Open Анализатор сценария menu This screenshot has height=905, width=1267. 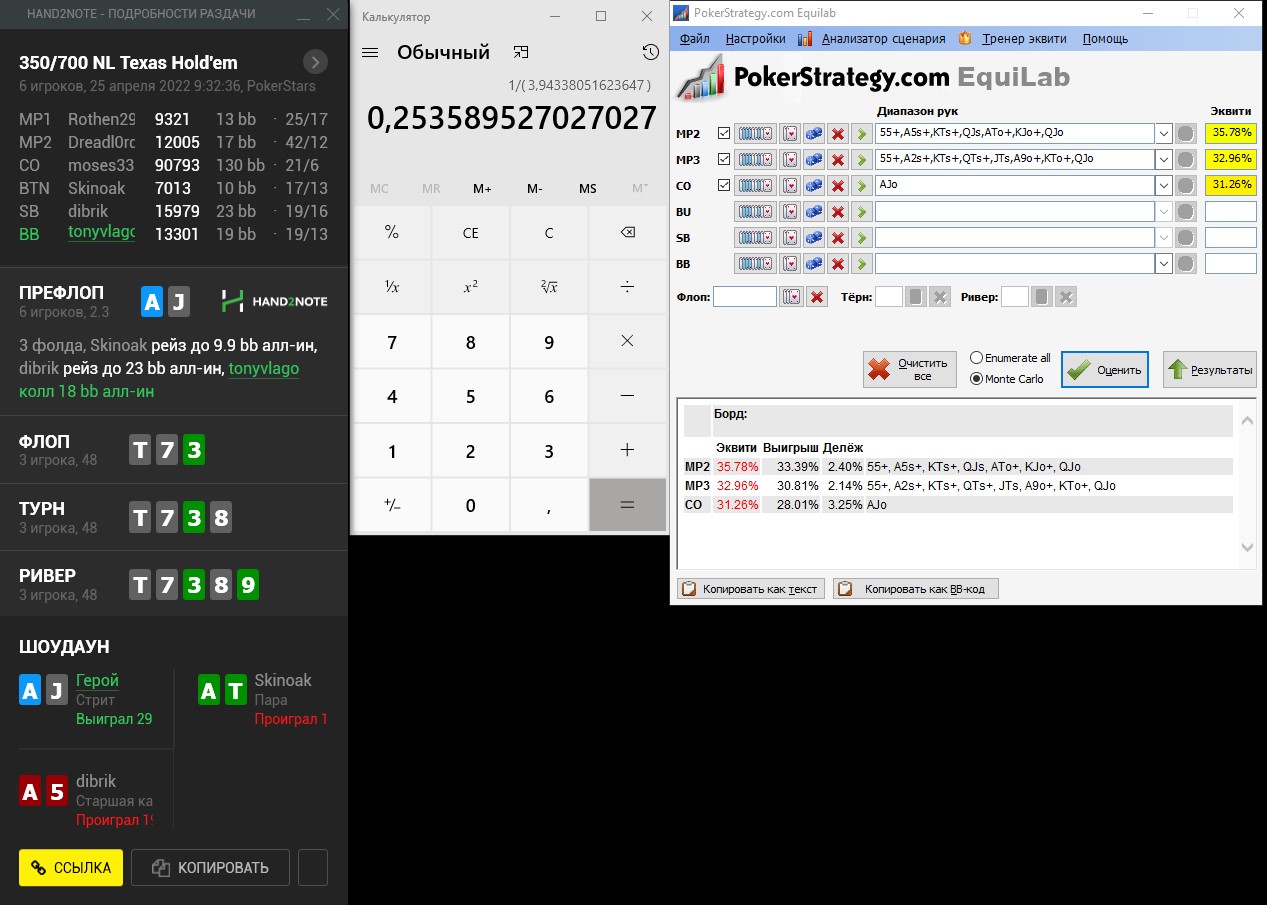tap(872, 39)
